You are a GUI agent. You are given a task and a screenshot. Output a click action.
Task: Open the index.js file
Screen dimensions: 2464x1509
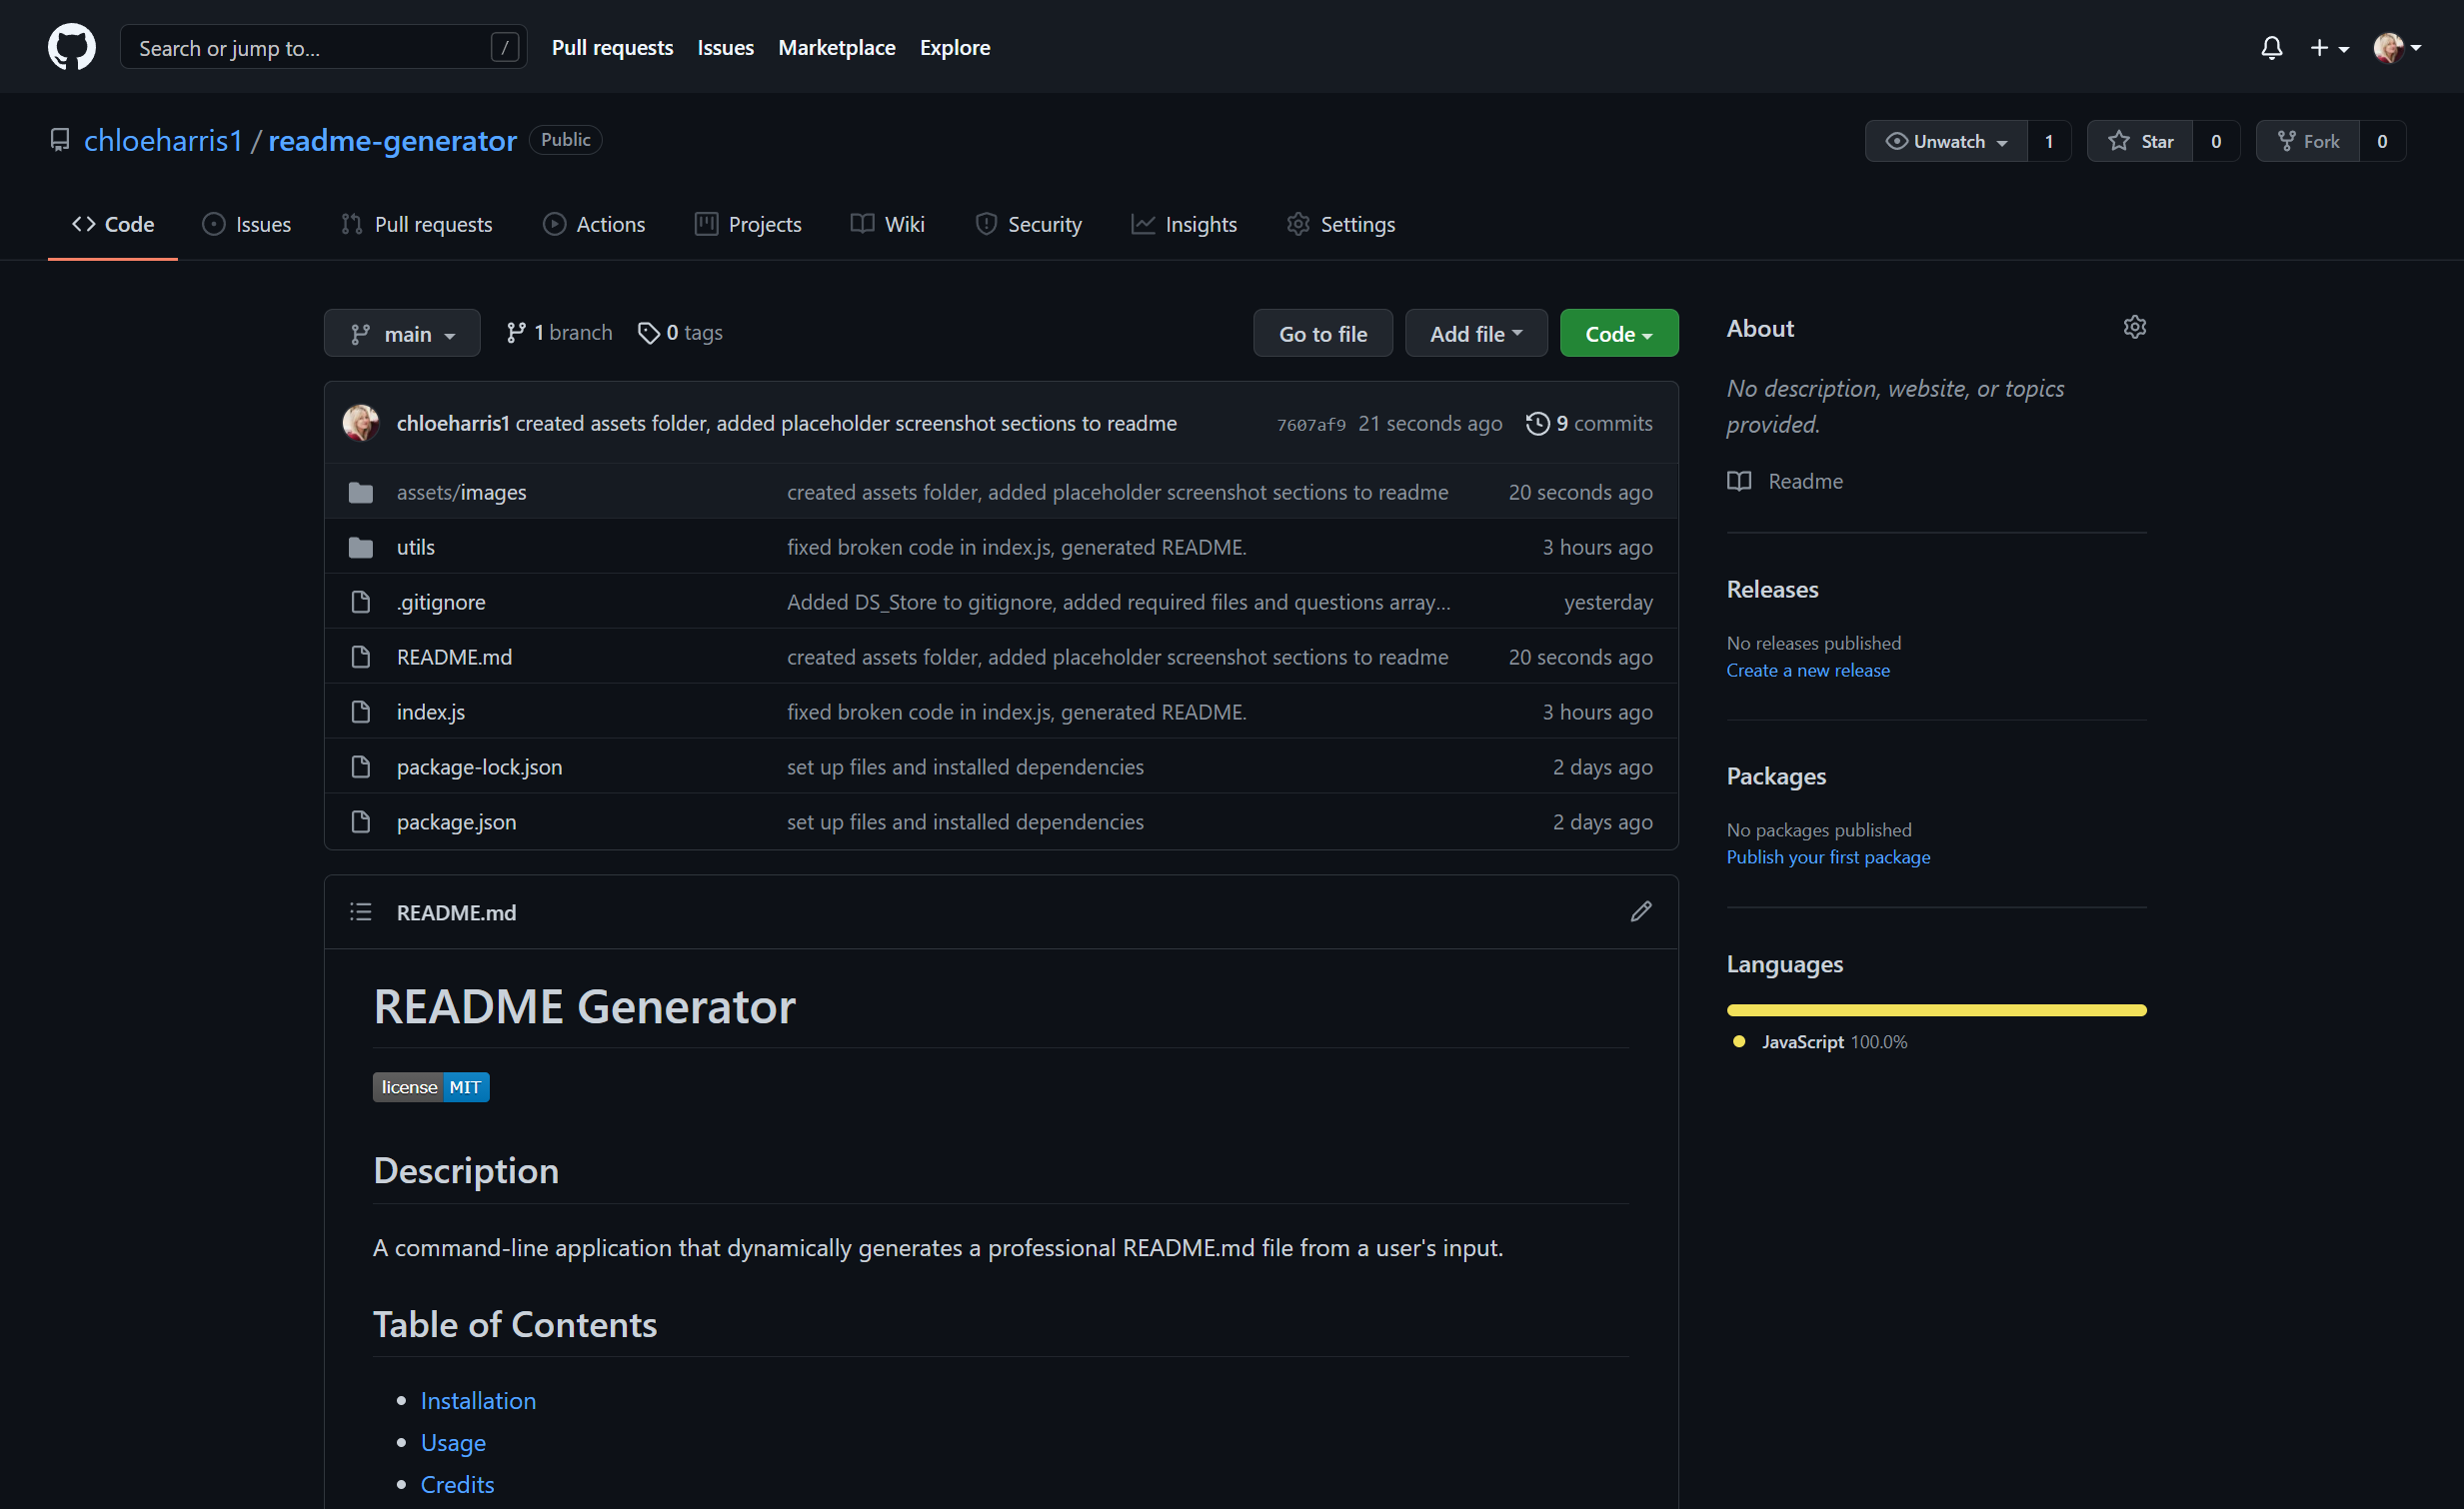(429, 711)
